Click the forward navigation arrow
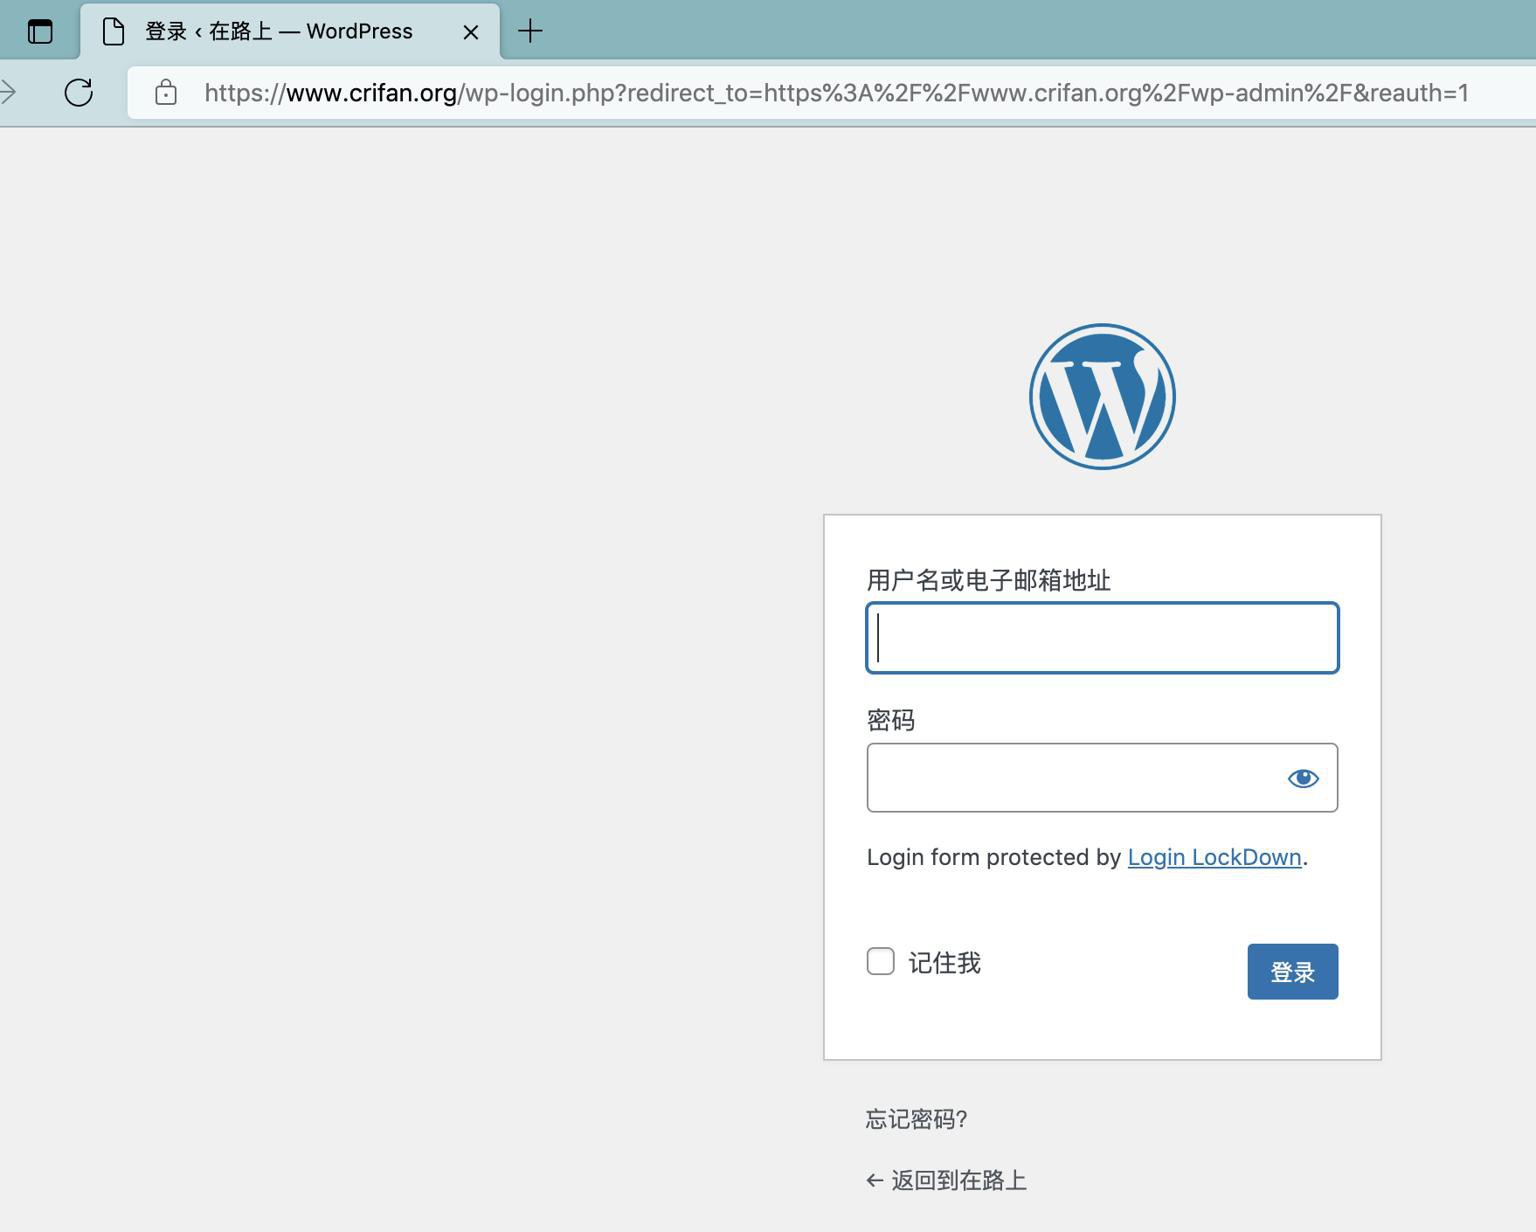 8,93
